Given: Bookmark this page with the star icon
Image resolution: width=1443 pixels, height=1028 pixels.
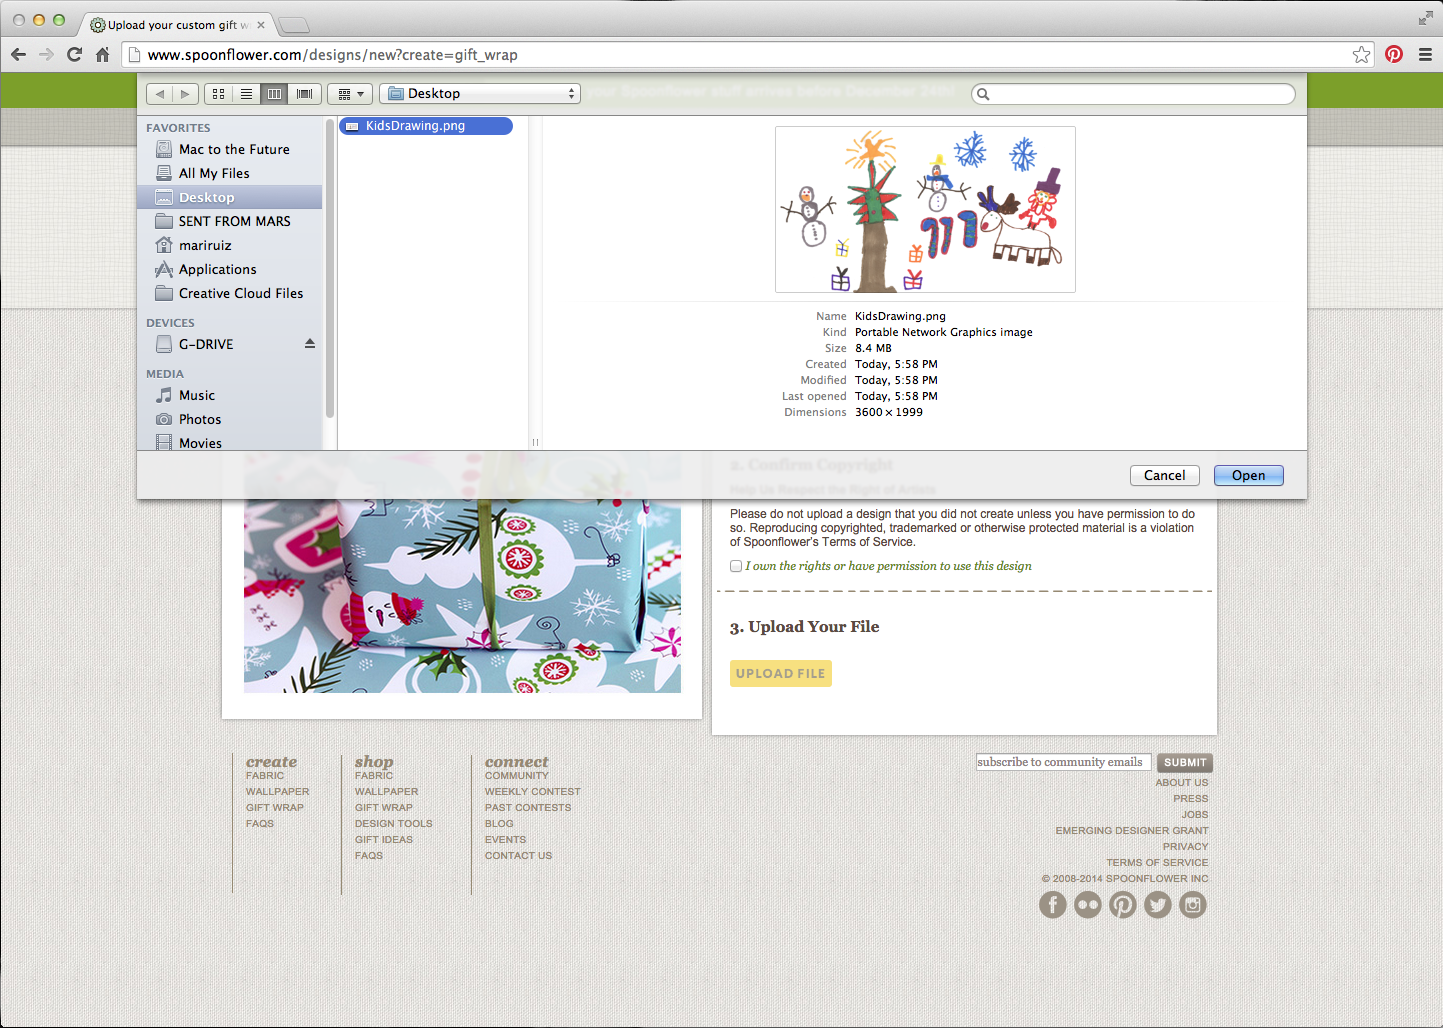Looking at the screenshot, I should tap(1361, 54).
